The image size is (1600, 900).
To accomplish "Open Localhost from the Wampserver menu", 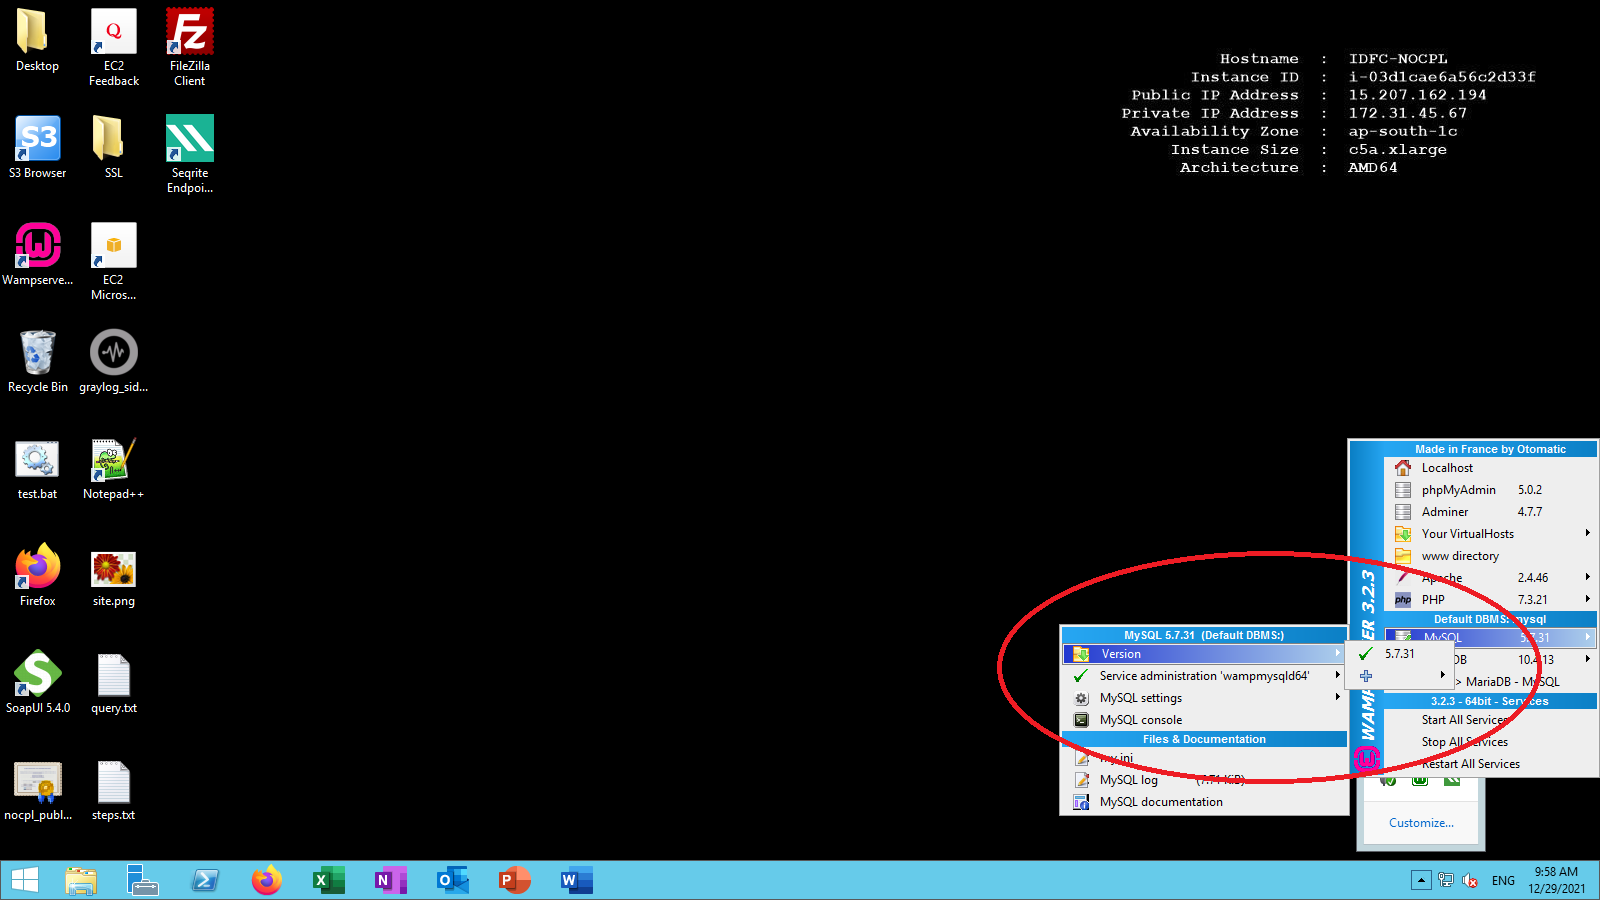I will click(1490, 468).
